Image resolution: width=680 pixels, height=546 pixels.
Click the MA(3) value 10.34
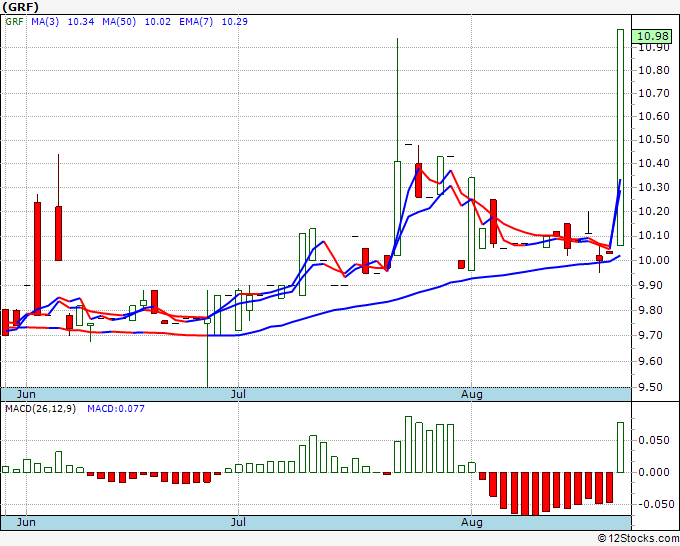[x=81, y=21]
